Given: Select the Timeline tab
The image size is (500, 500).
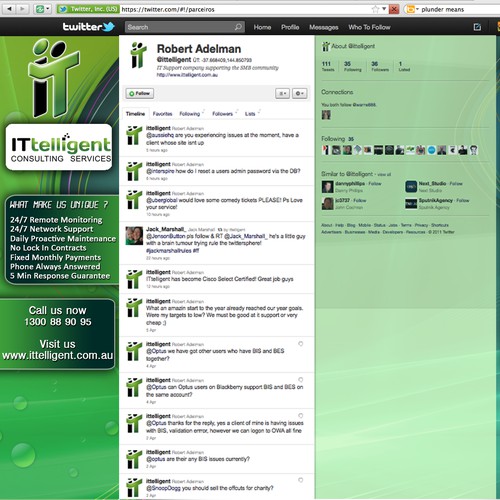Looking at the screenshot, I should click(x=135, y=114).
